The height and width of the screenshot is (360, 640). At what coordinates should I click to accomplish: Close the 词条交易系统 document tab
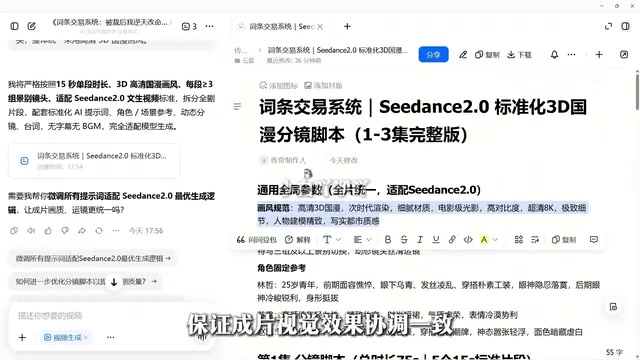pyautogui.click(x=320, y=27)
